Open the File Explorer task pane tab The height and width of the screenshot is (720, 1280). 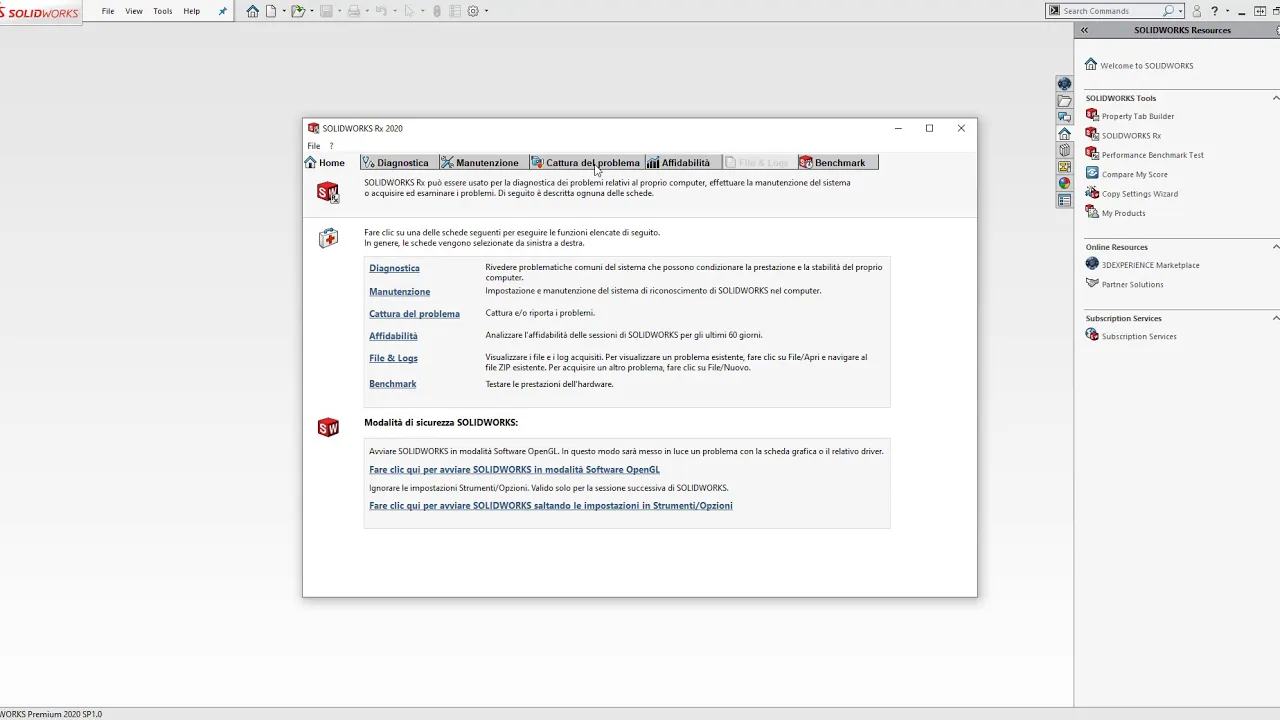pyautogui.click(x=1064, y=101)
